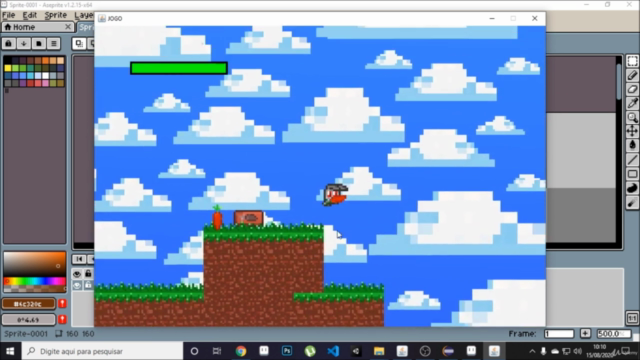640x360 pixels.
Task: Expand the system tray hidden icons arrow
Action: [x=532, y=351]
